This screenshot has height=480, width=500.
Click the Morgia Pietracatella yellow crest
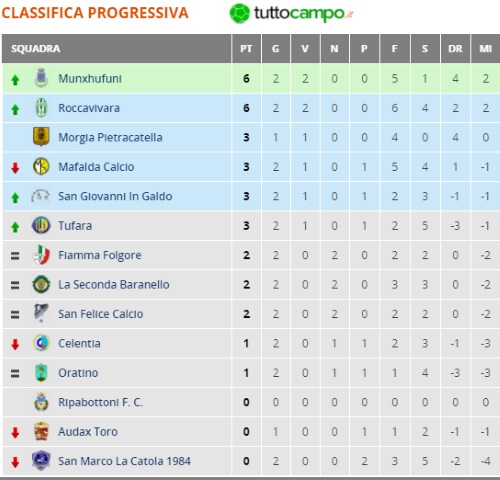point(41,137)
